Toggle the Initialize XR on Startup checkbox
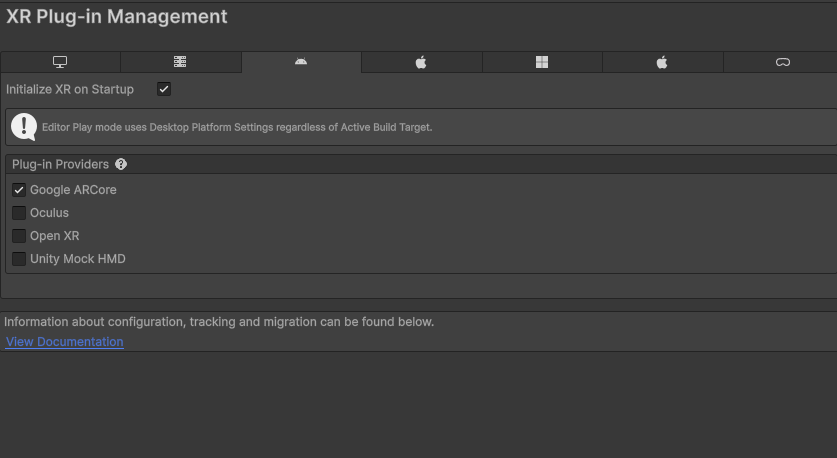This screenshot has width=837, height=458. click(164, 89)
